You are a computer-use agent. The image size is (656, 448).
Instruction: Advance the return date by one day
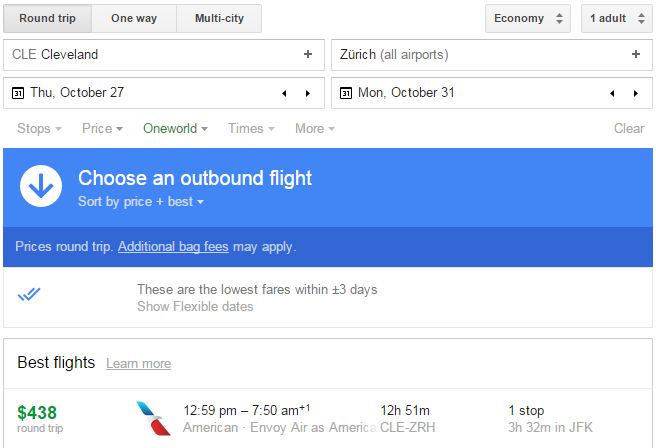pos(636,93)
